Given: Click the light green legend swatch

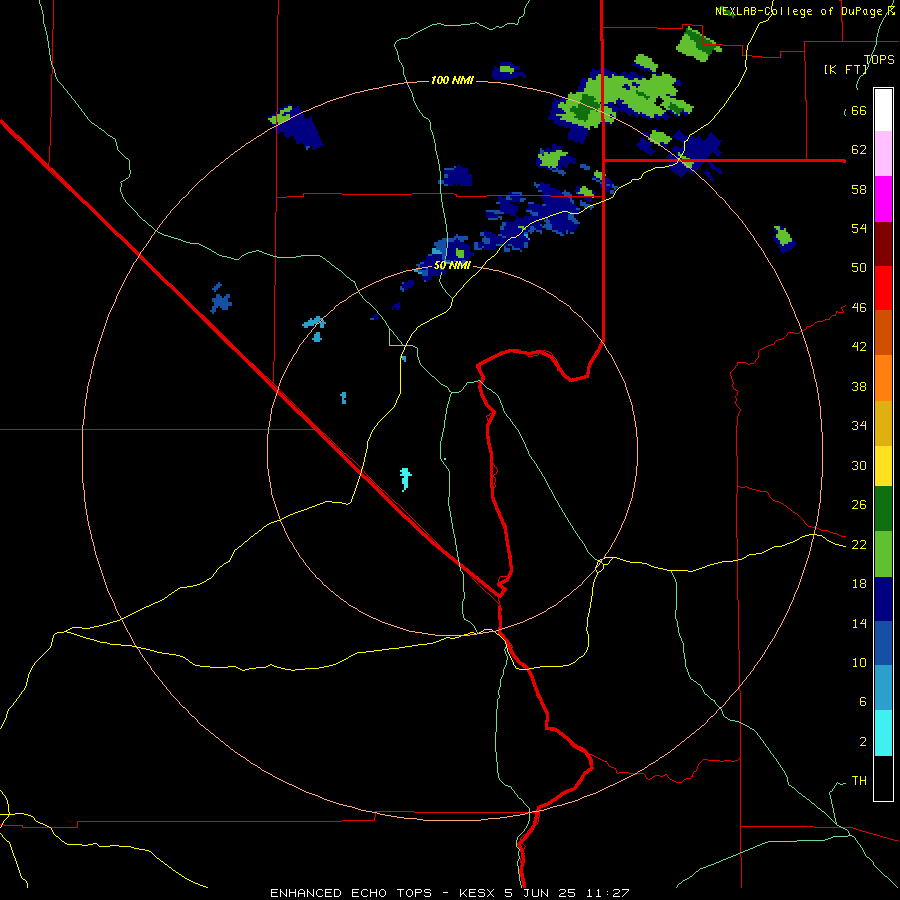Looking at the screenshot, I should (x=883, y=554).
